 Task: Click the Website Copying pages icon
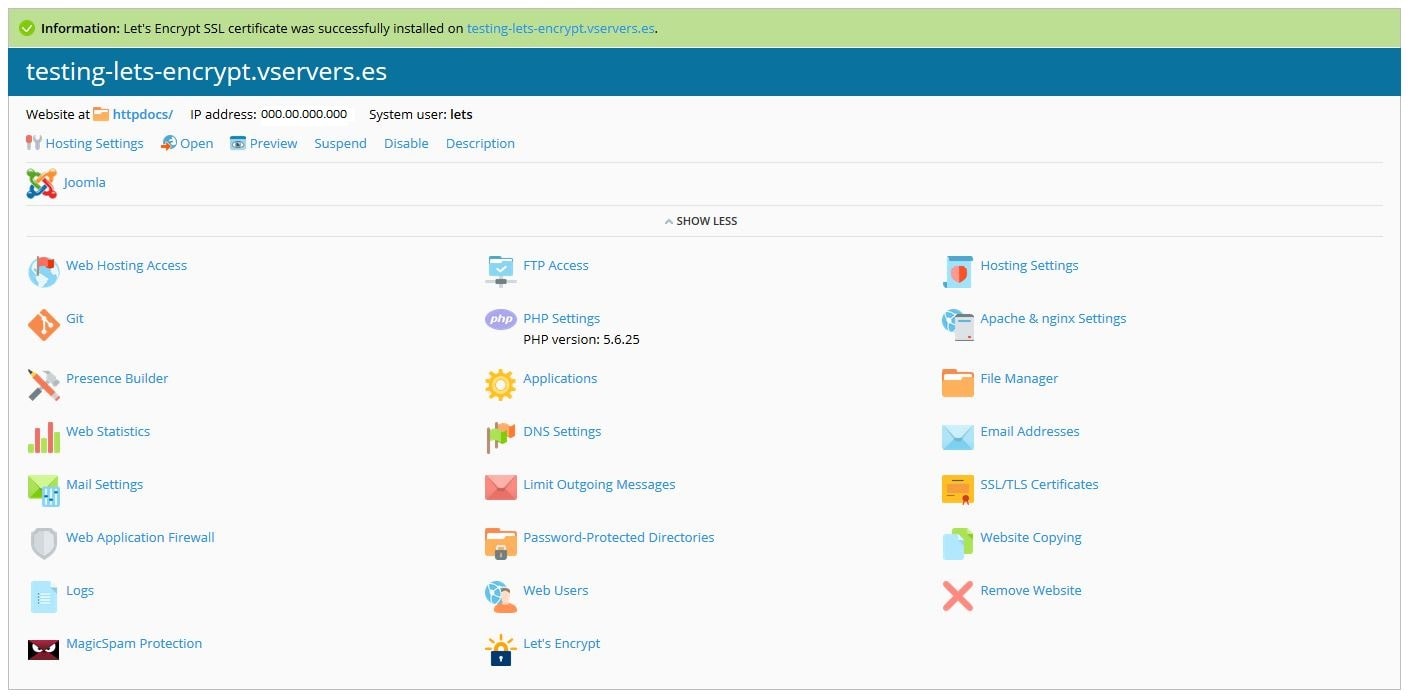958,543
